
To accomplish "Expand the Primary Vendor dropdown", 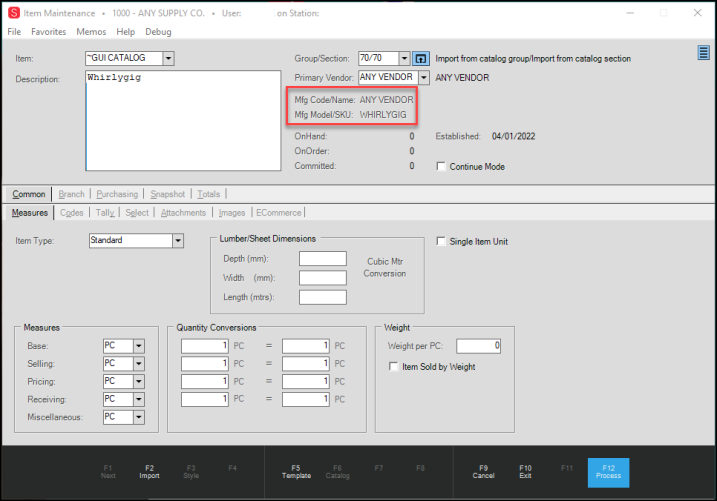I will pos(424,77).
